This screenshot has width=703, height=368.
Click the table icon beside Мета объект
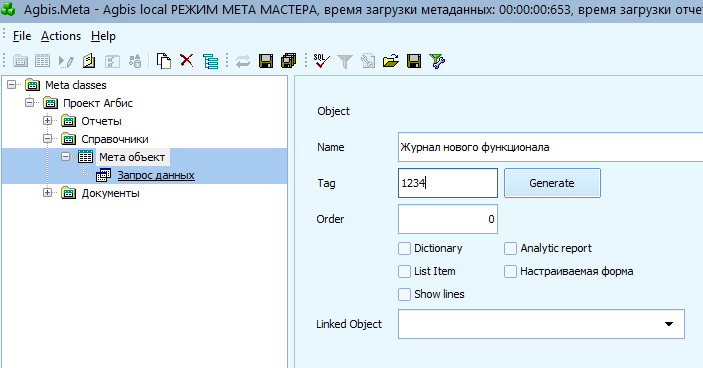[x=86, y=157]
